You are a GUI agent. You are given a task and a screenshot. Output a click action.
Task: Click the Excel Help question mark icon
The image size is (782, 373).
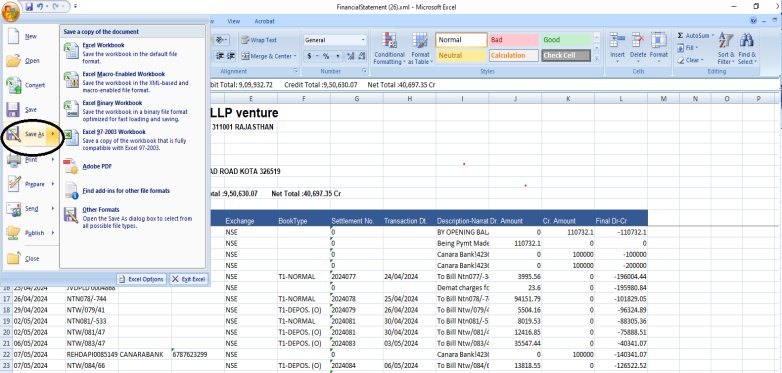coord(754,21)
